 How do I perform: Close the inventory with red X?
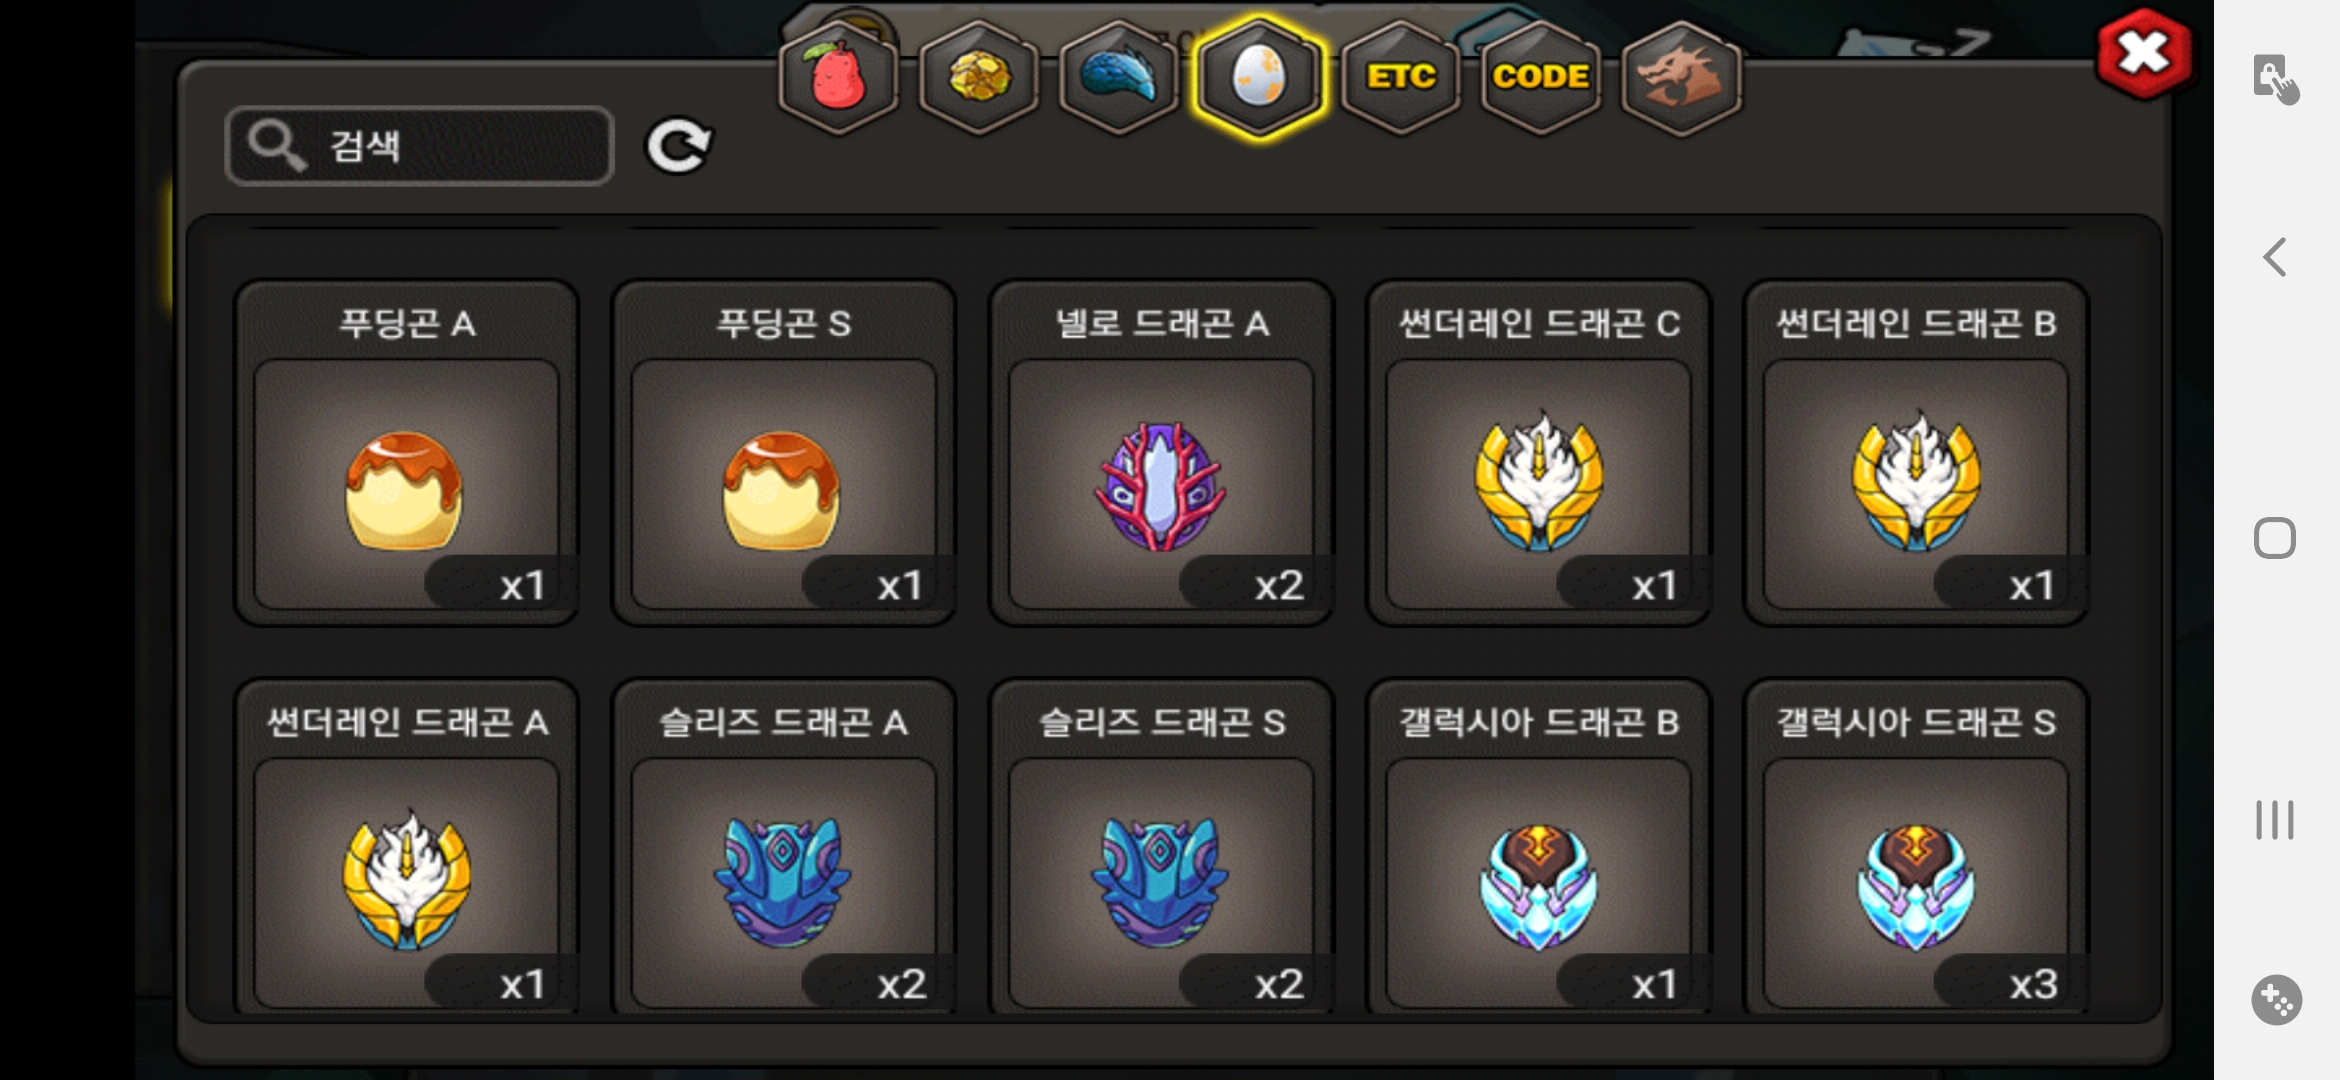coord(2144,54)
